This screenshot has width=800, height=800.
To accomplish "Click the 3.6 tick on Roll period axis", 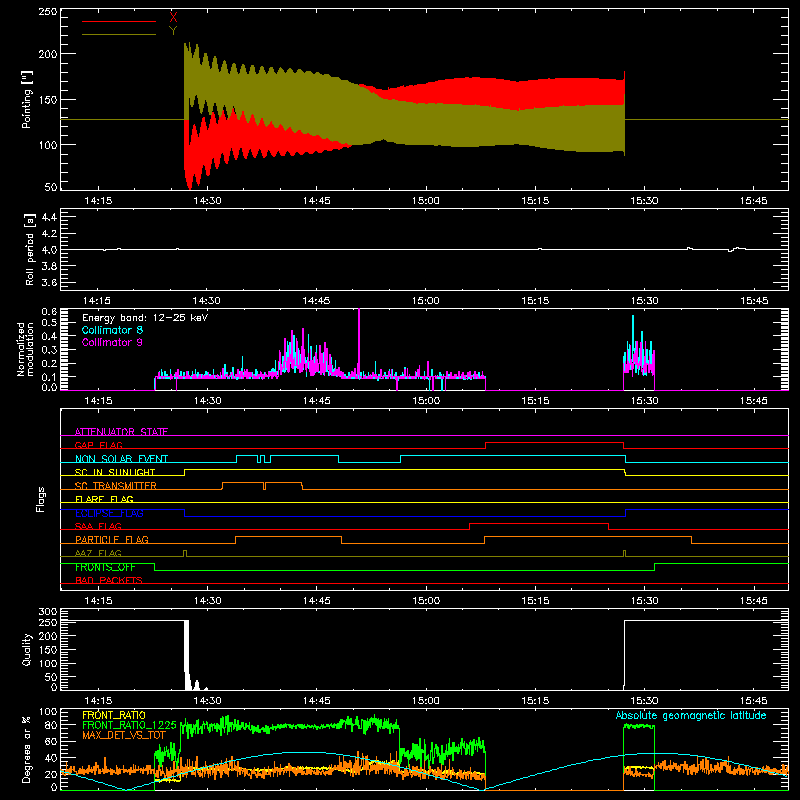I will (49, 282).
